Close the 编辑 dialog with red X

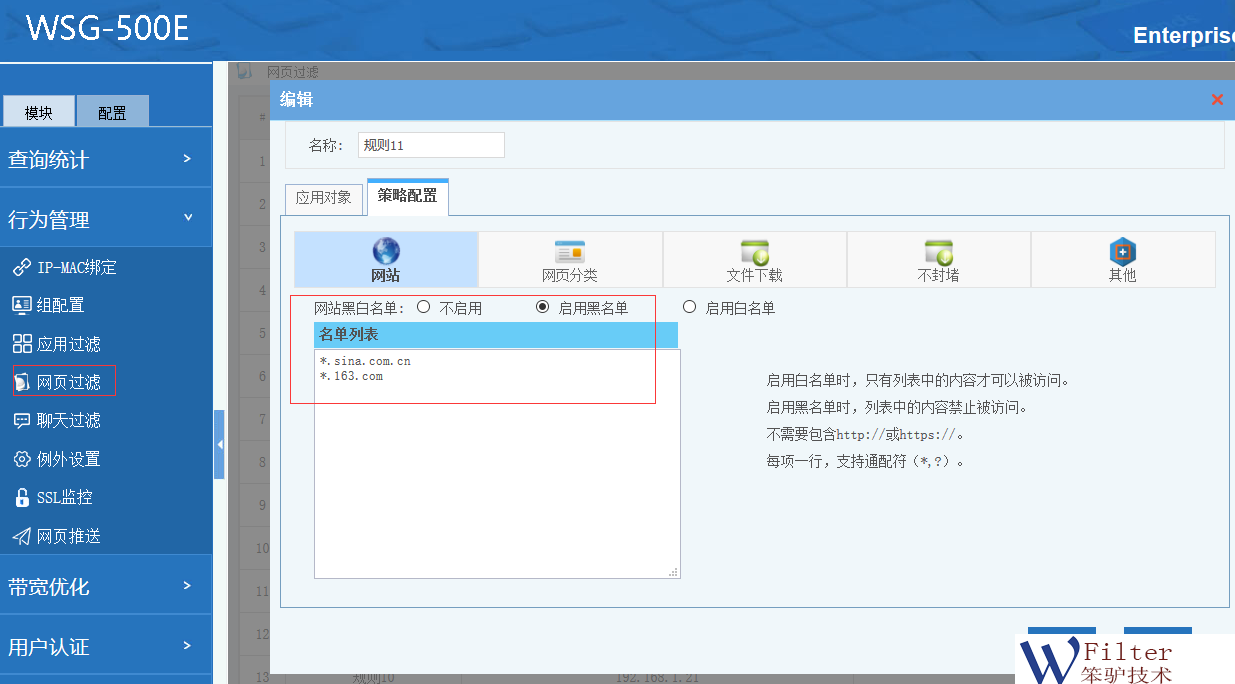pyautogui.click(x=1217, y=99)
